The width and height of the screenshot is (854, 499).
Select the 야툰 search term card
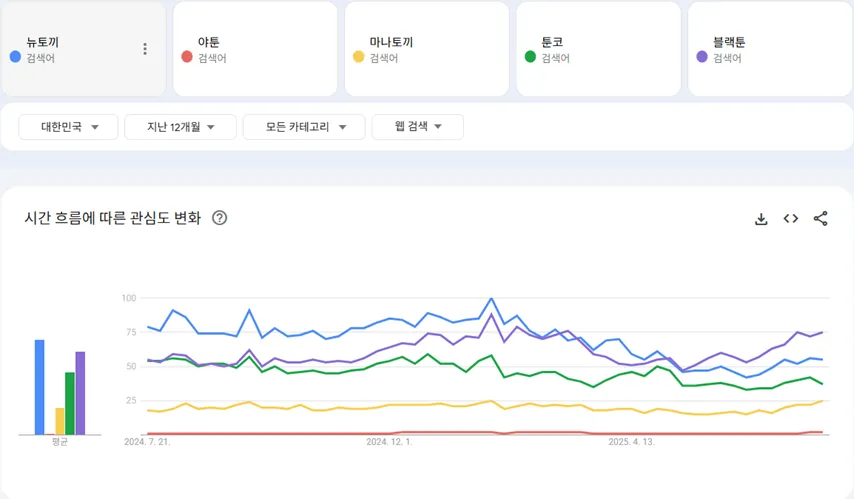pos(255,49)
